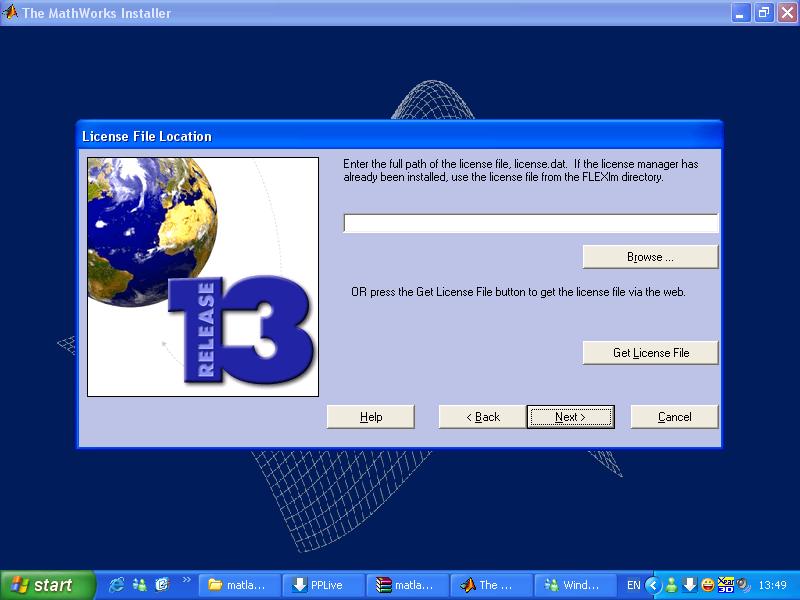Open the Messenger icon in Quick Launch

point(139,585)
